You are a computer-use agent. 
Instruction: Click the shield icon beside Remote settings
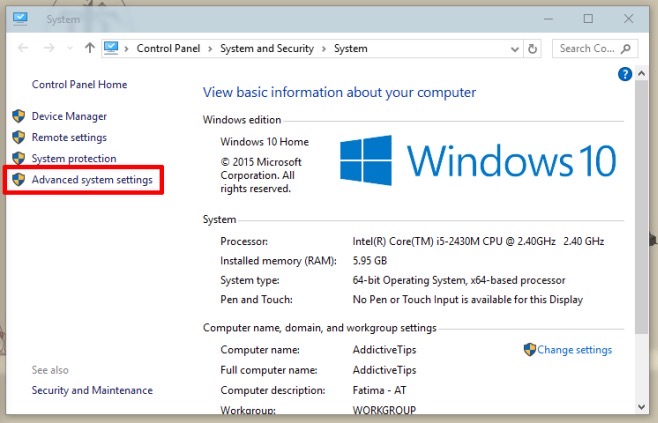(x=18, y=137)
